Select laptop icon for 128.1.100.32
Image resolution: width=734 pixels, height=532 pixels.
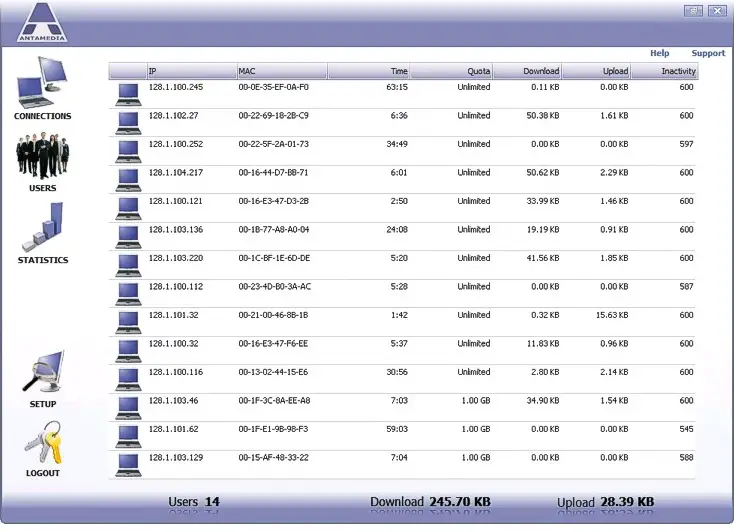pos(128,351)
